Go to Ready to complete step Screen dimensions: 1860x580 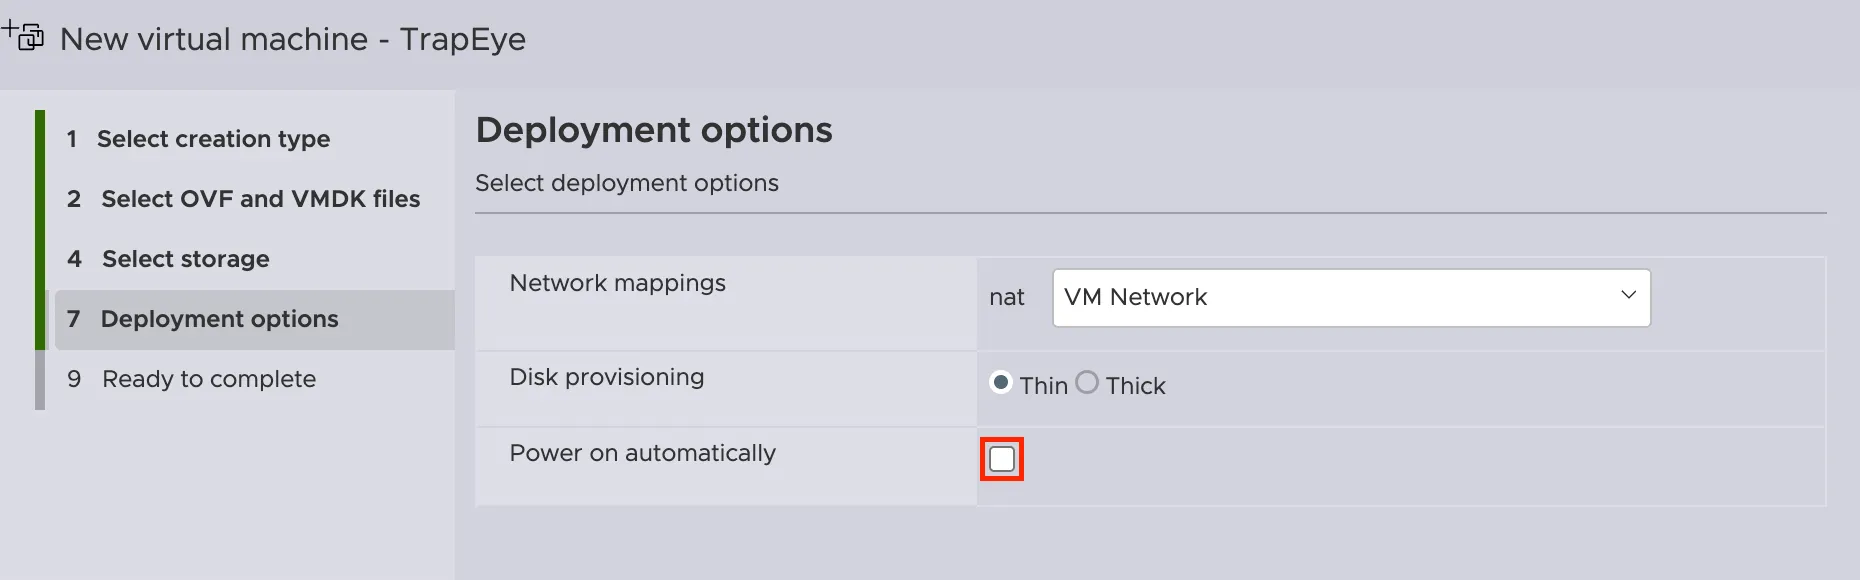click(x=207, y=379)
